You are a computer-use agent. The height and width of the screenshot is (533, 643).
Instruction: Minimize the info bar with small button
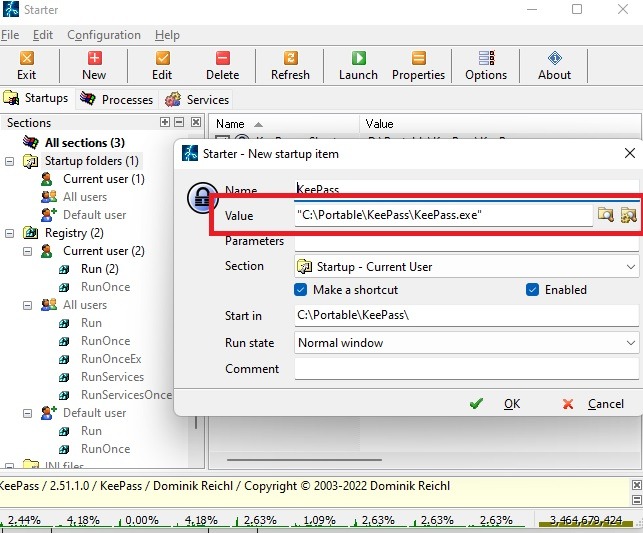tap(636, 499)
